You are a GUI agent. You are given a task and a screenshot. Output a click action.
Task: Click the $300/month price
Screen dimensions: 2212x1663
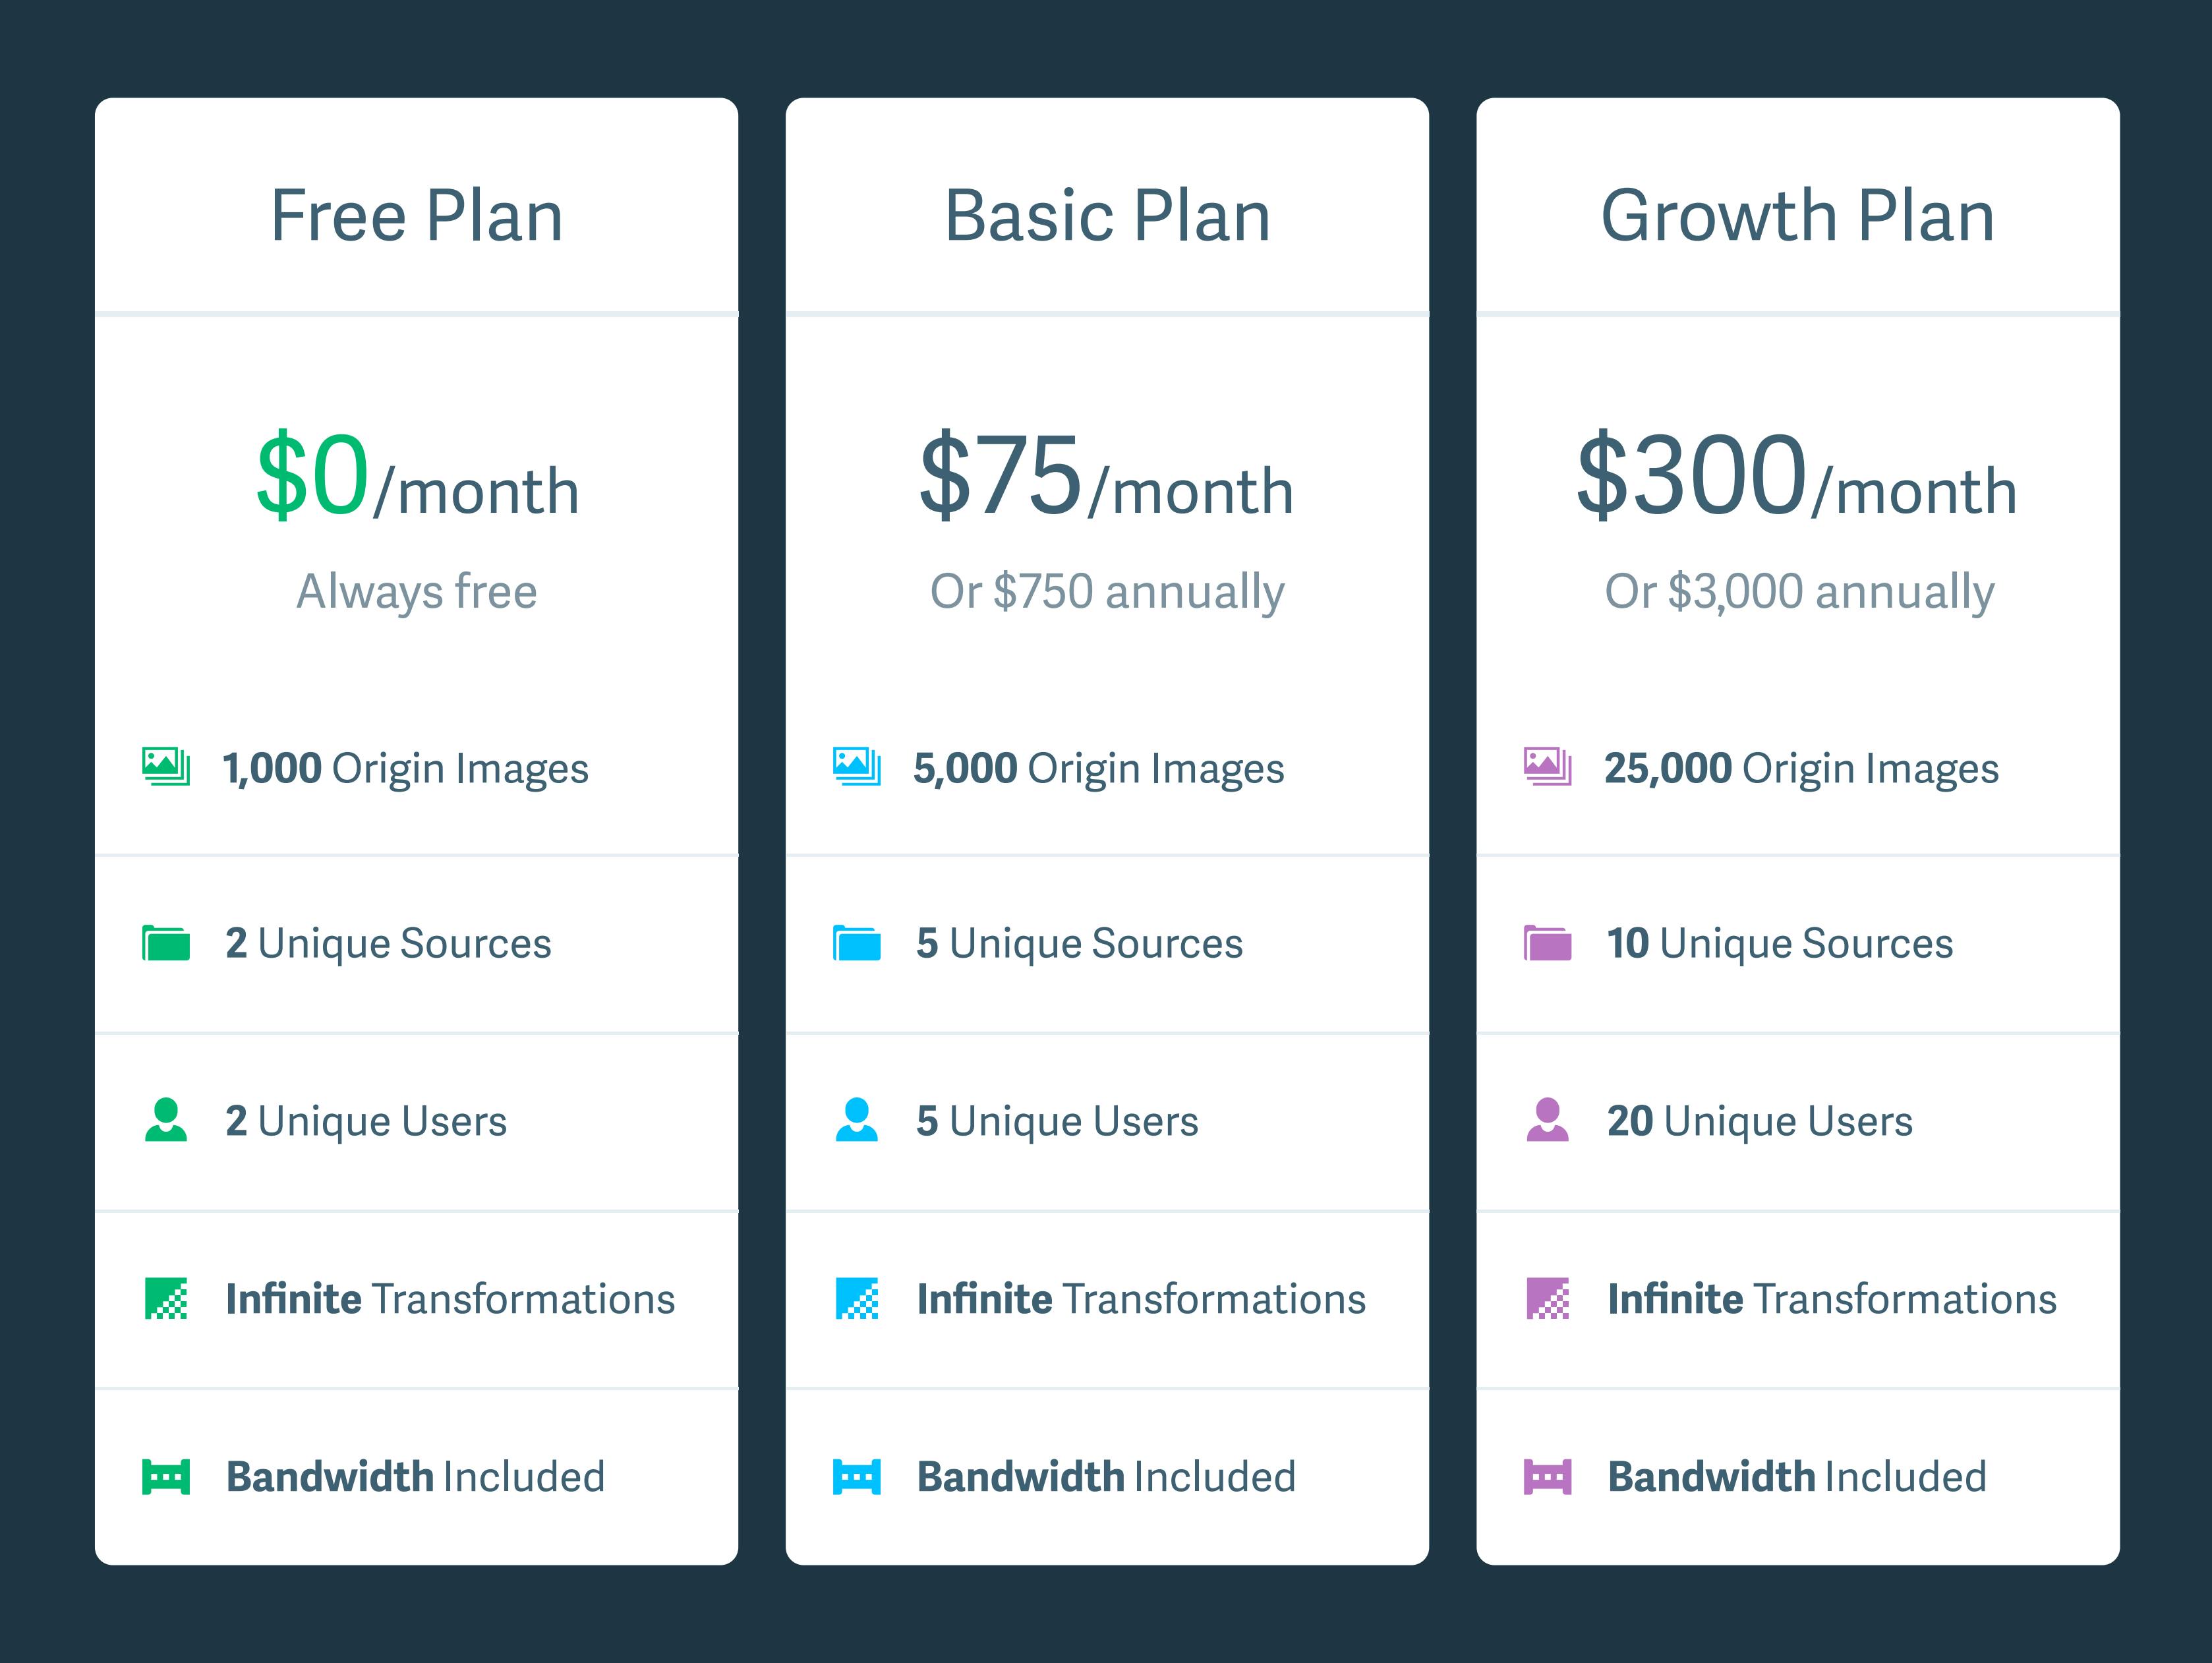(x=1797, y=476)
